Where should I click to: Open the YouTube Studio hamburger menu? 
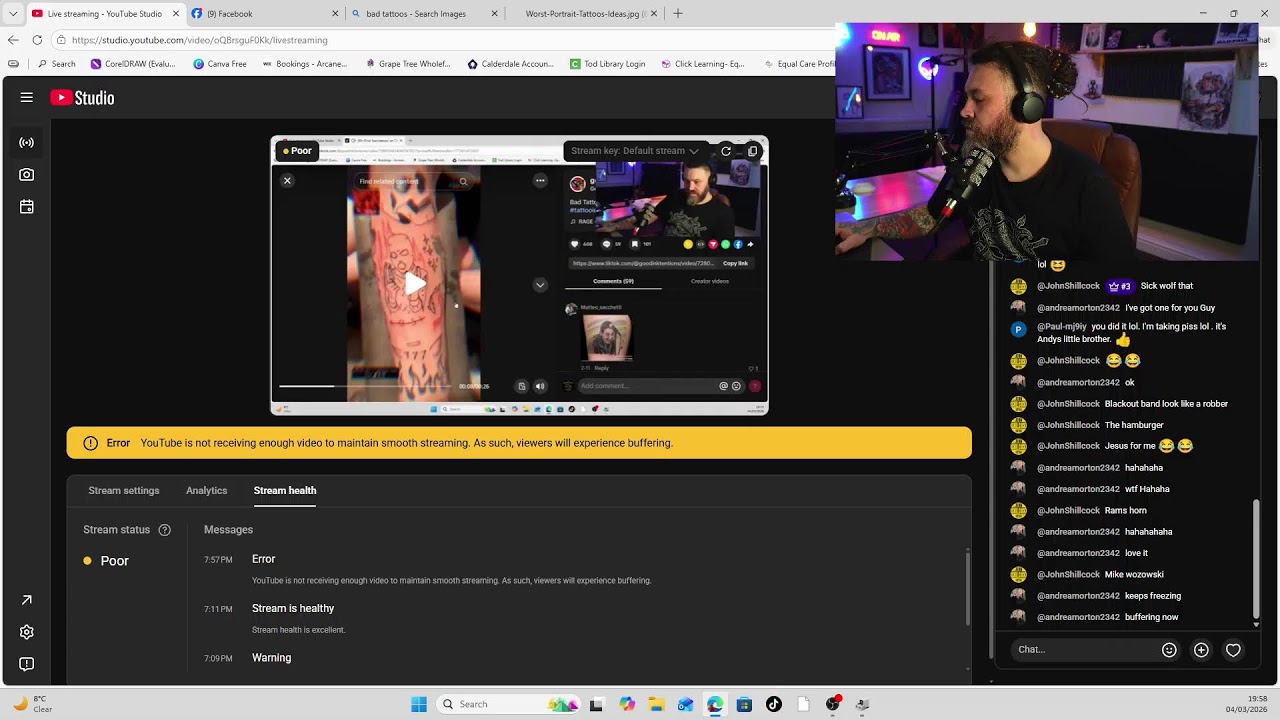(27, 97)
